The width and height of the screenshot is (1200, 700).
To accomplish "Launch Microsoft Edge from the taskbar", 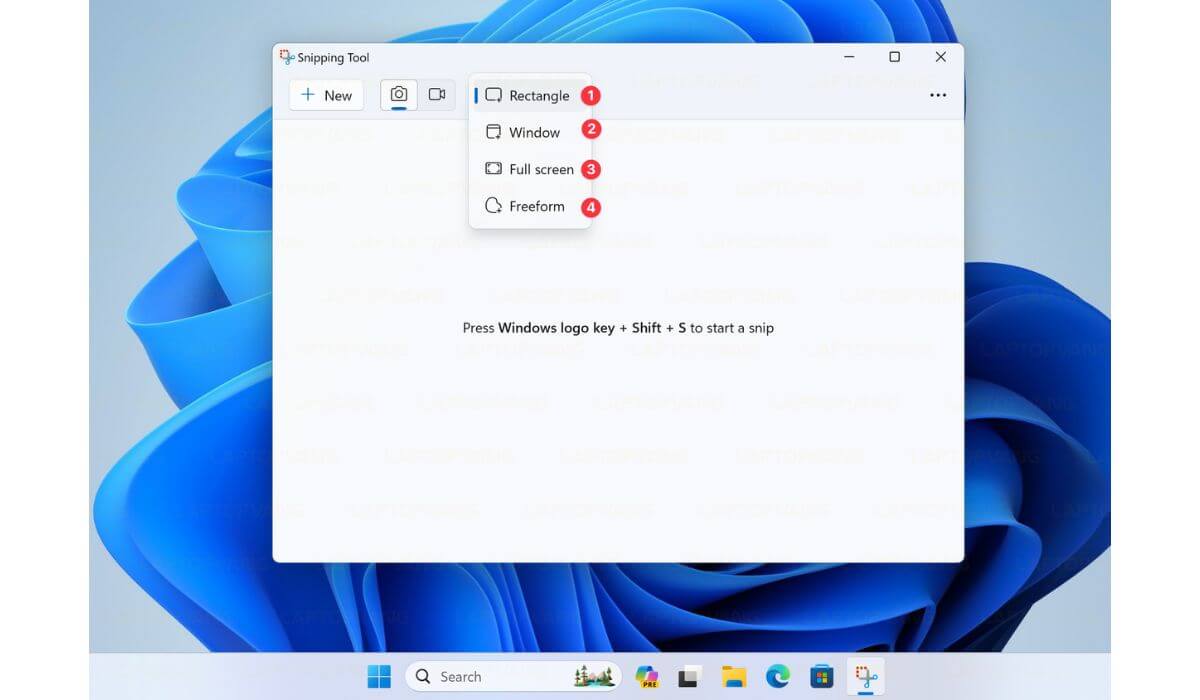I will [x=778, y=677].
